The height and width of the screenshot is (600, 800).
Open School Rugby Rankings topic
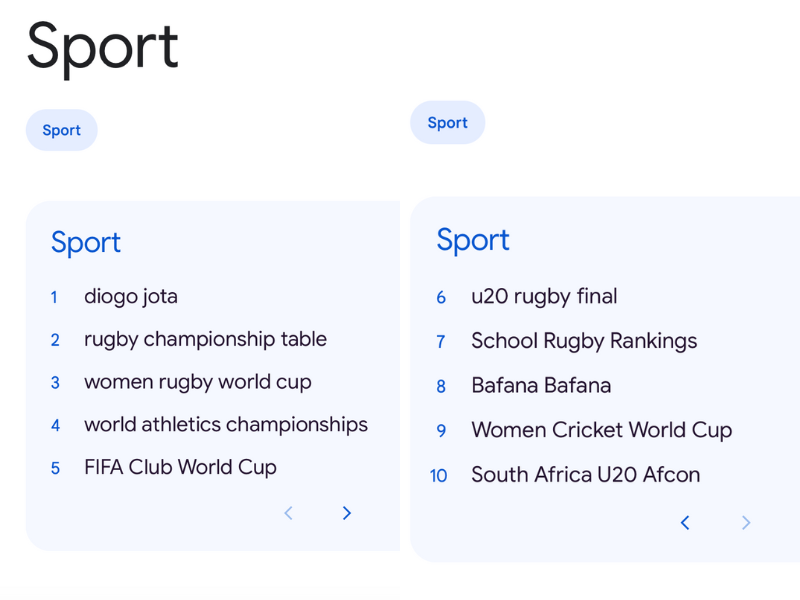click(x=584, y=341)
